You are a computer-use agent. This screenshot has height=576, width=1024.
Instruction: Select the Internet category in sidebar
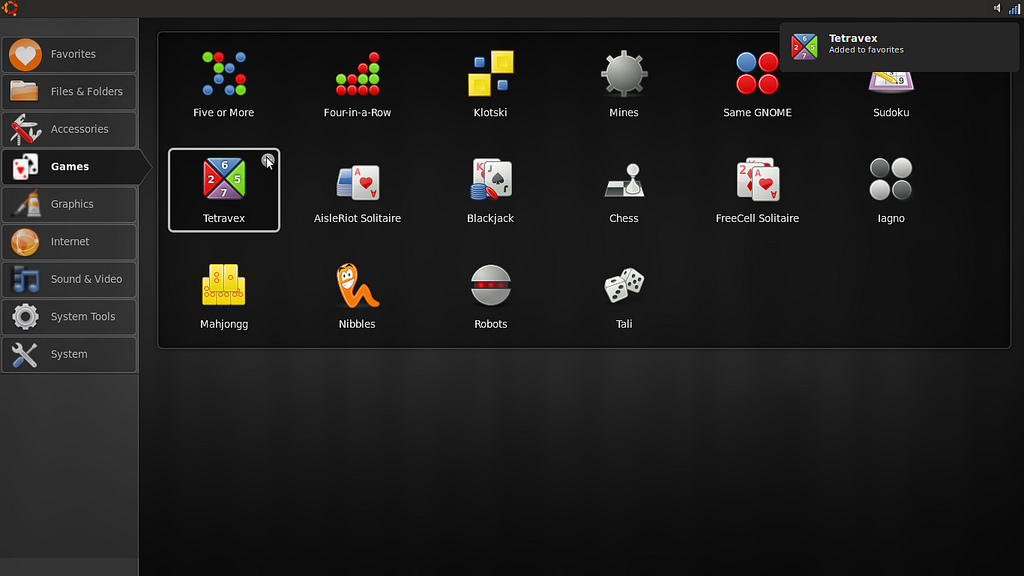tap(69, 242)
